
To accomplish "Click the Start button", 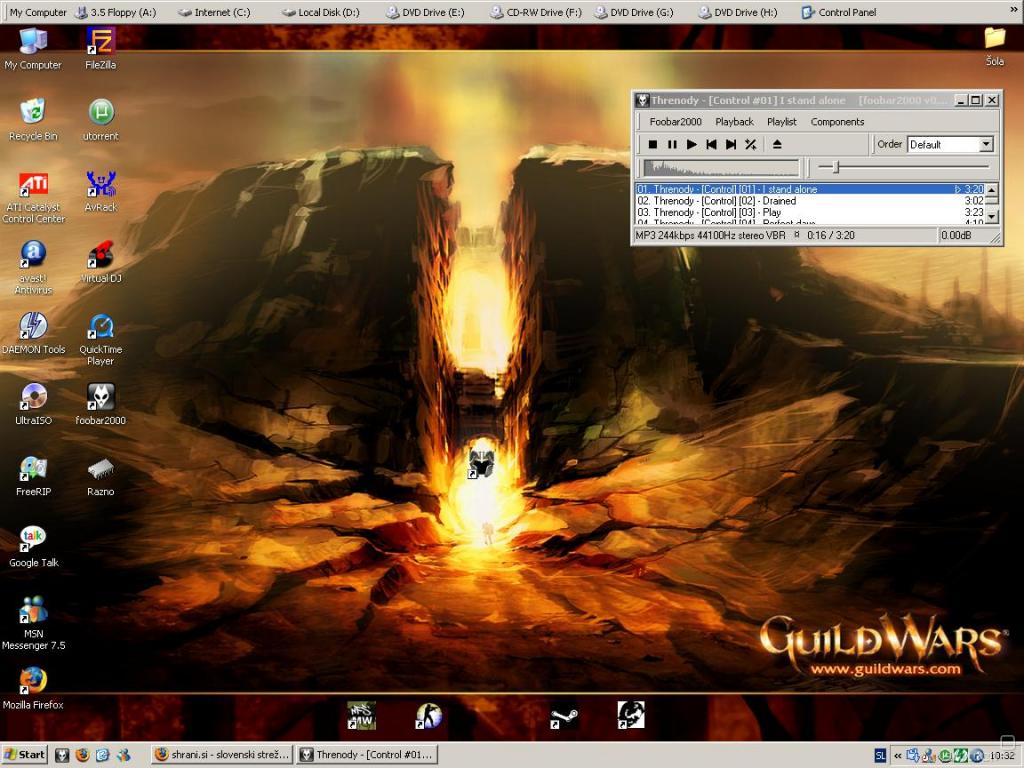I will [25, 755].
